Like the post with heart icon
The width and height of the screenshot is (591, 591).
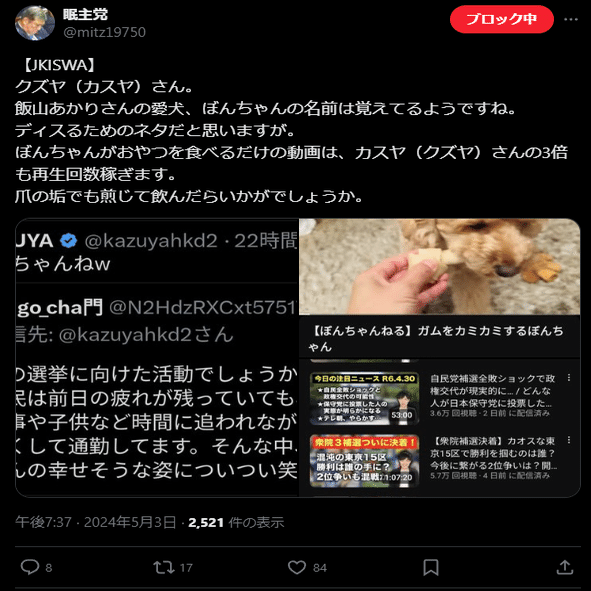pos(297,567)
